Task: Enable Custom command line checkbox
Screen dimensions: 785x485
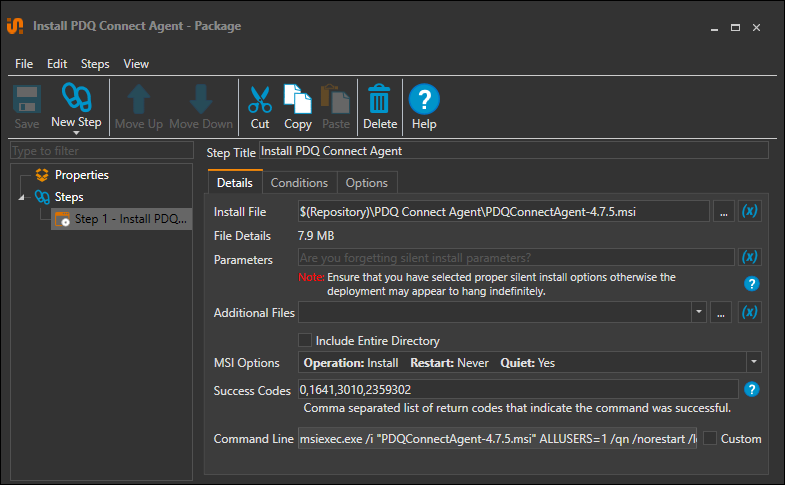Action: pos(710,438)
